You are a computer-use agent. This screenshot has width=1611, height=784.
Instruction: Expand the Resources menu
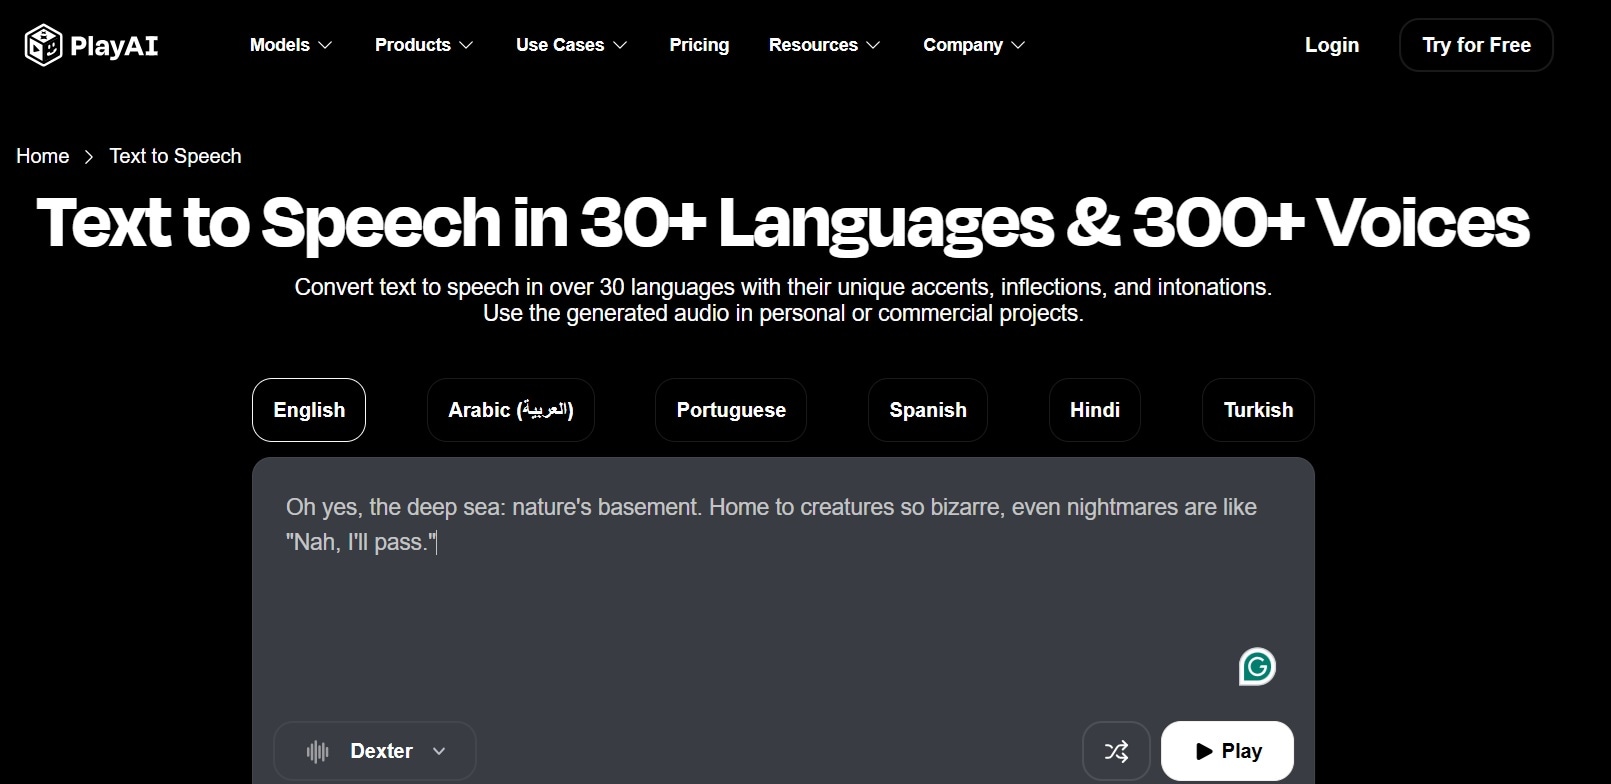coord(825,45)
